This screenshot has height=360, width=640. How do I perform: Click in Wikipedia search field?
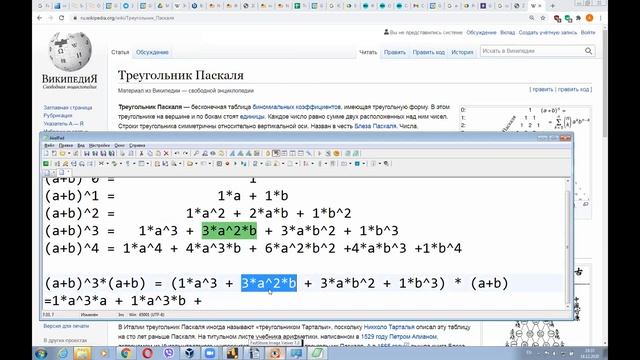point(531,51)
